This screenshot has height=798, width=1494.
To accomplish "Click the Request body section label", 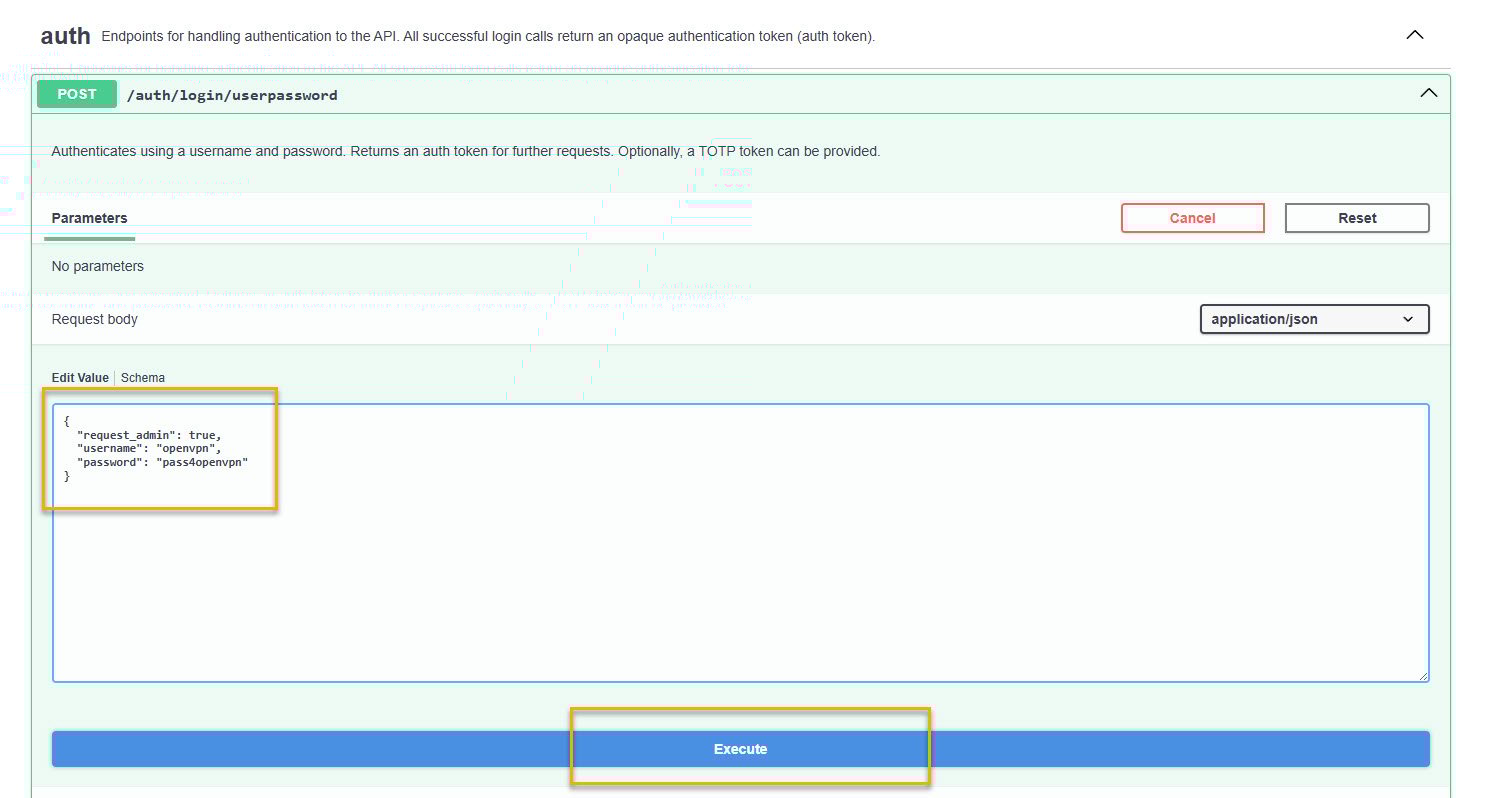I will click(x=94, y=319).
